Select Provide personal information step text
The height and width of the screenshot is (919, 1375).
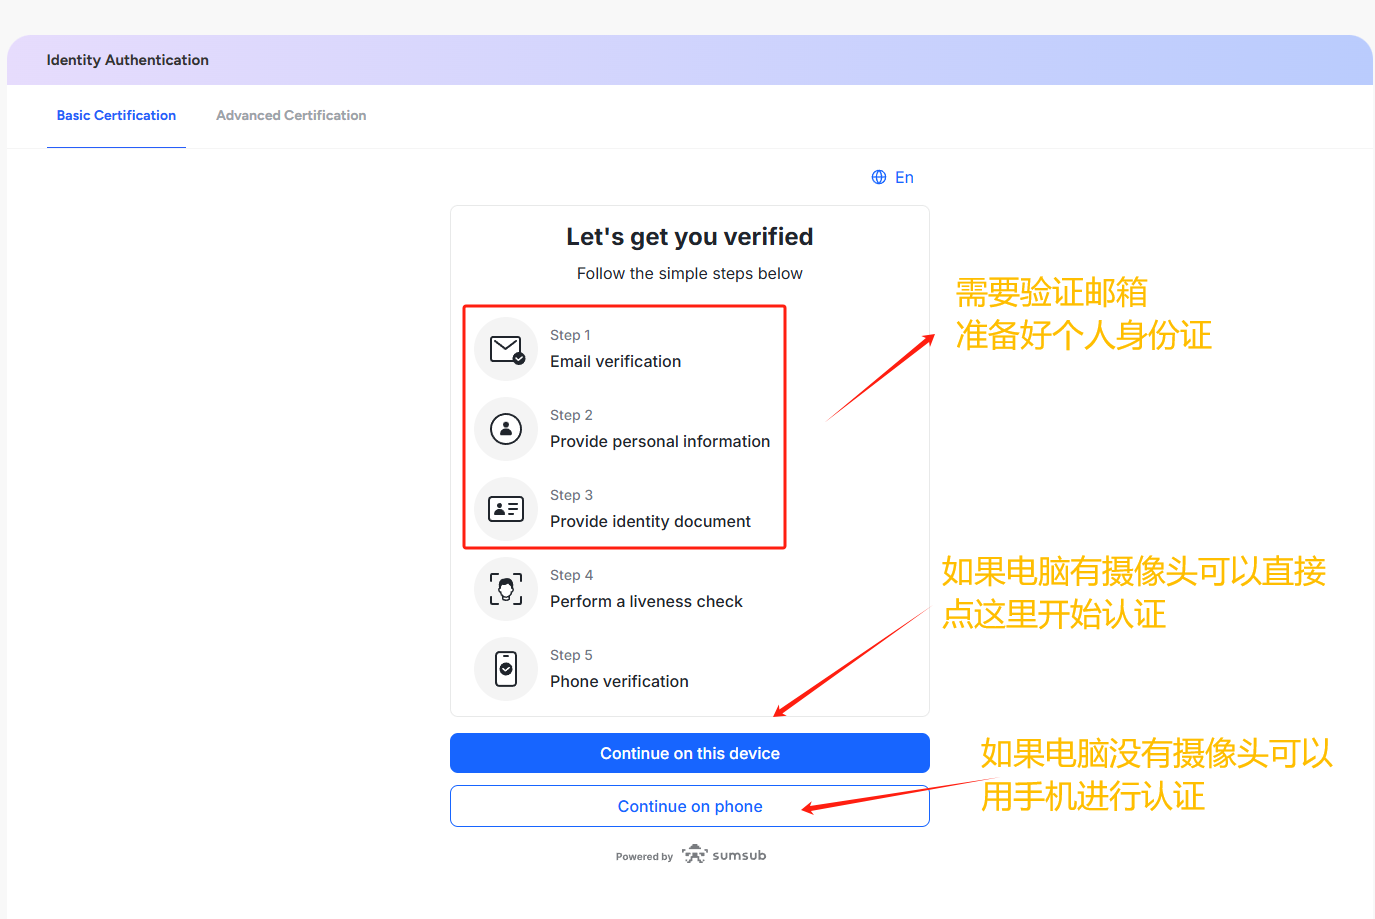coord(660,441)
